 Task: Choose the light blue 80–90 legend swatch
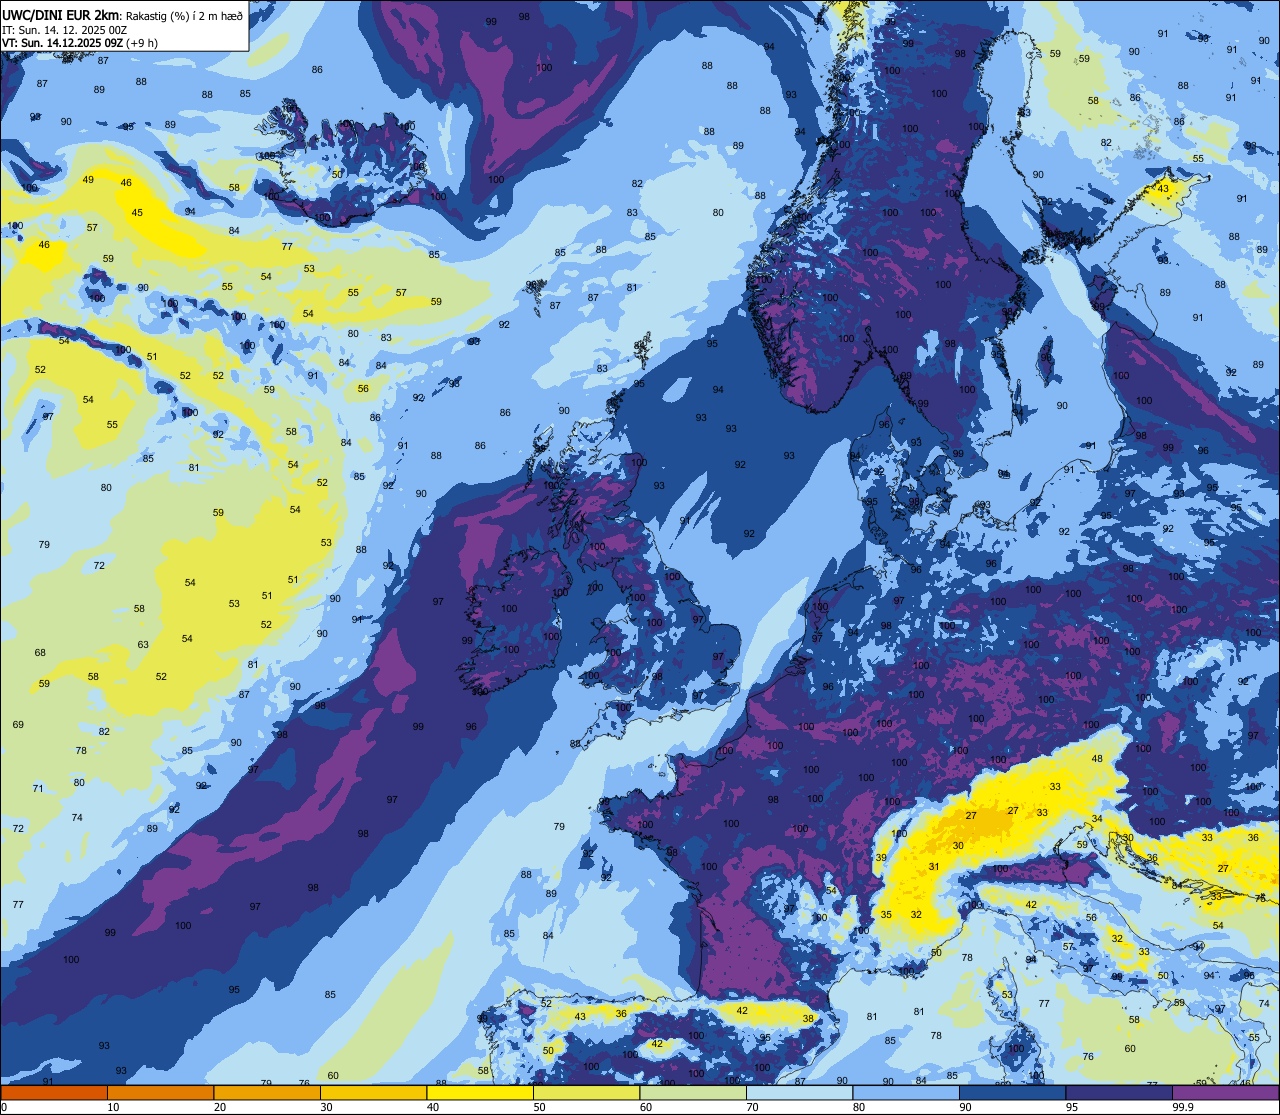906,1093
